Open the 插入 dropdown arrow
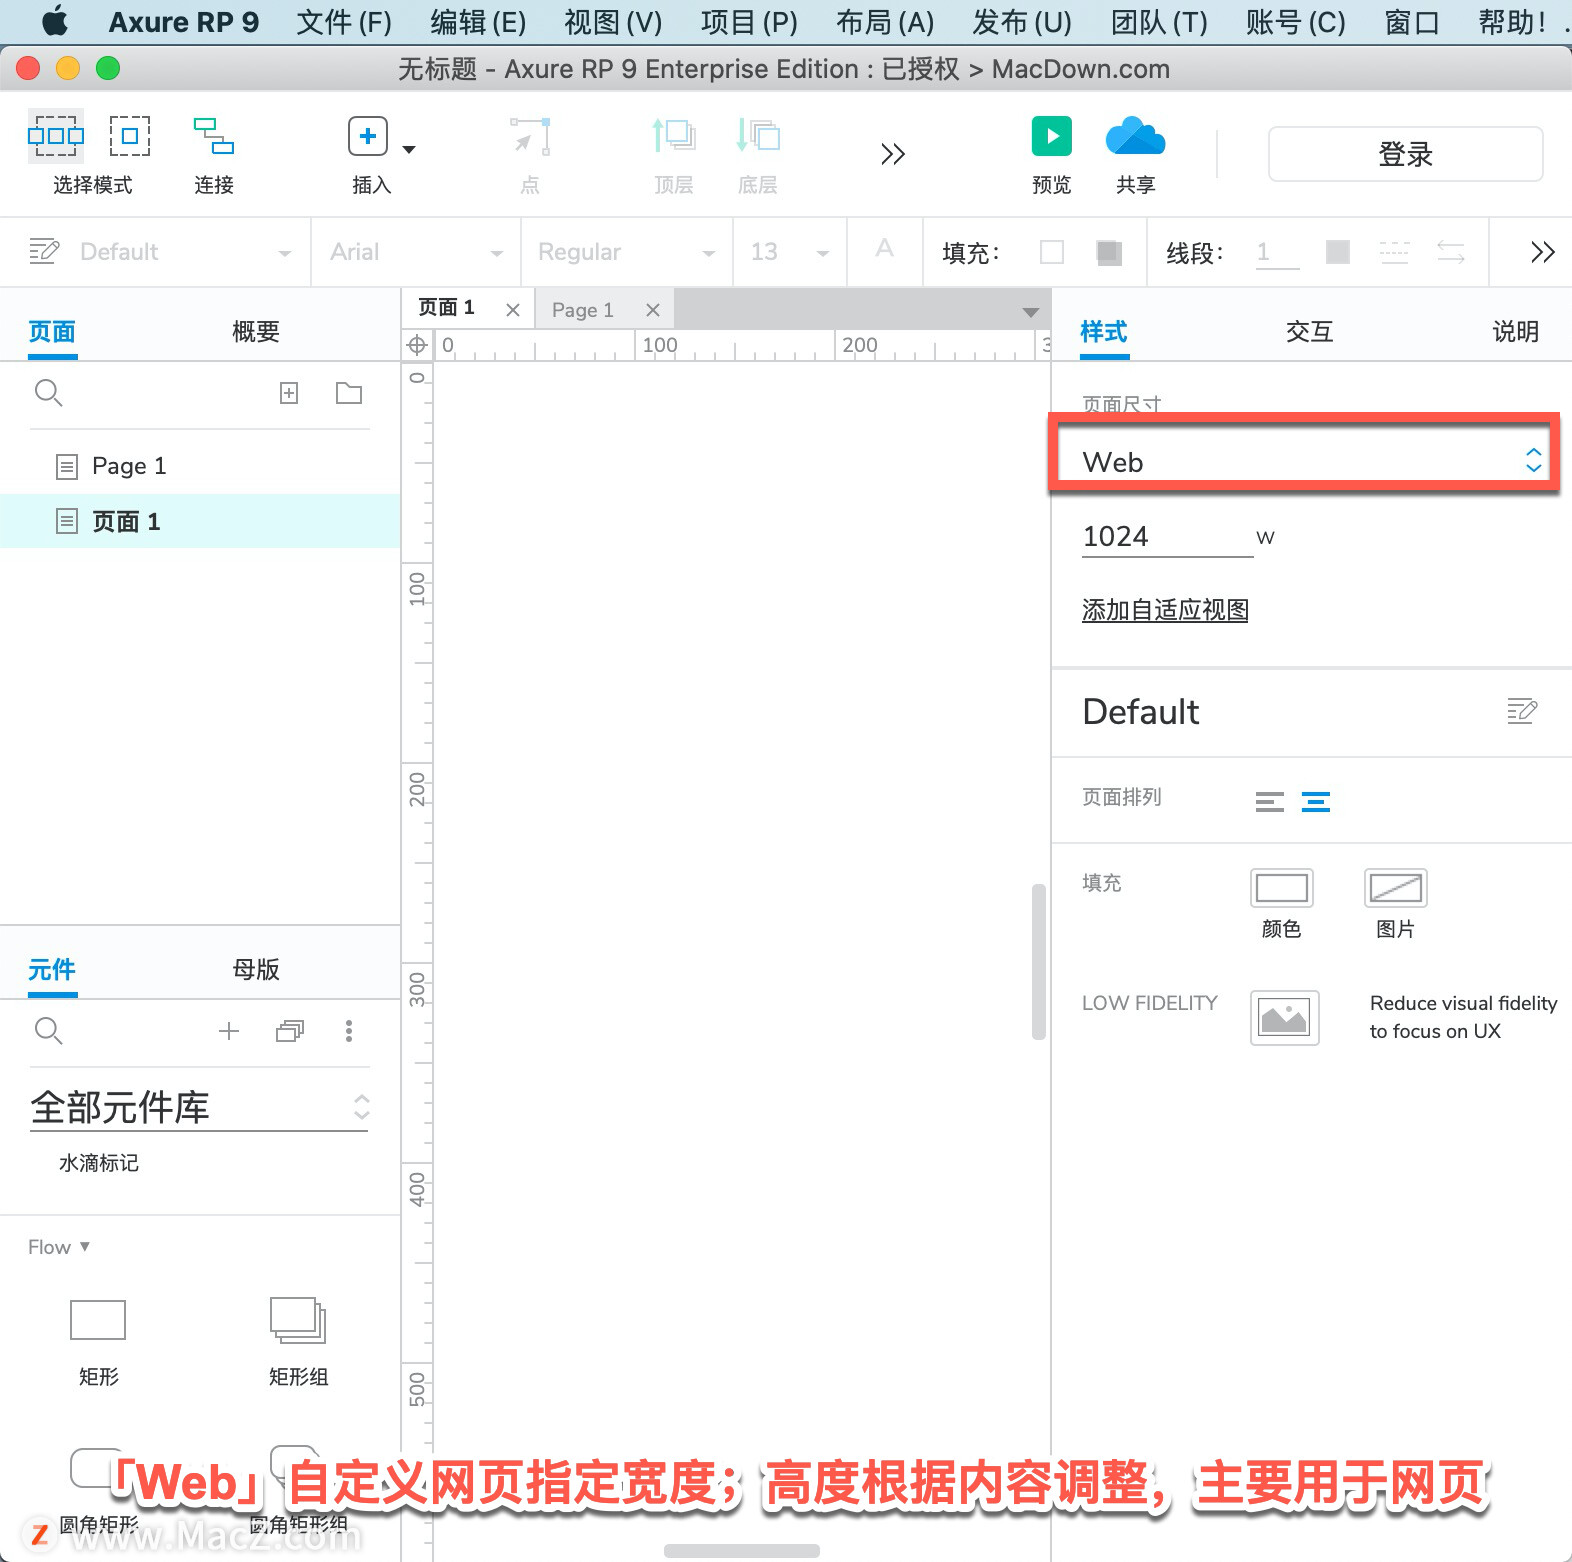Image resolution: width=1572 pixels, height=1562 pixels. pyautogui.click(x=409, y=150)
